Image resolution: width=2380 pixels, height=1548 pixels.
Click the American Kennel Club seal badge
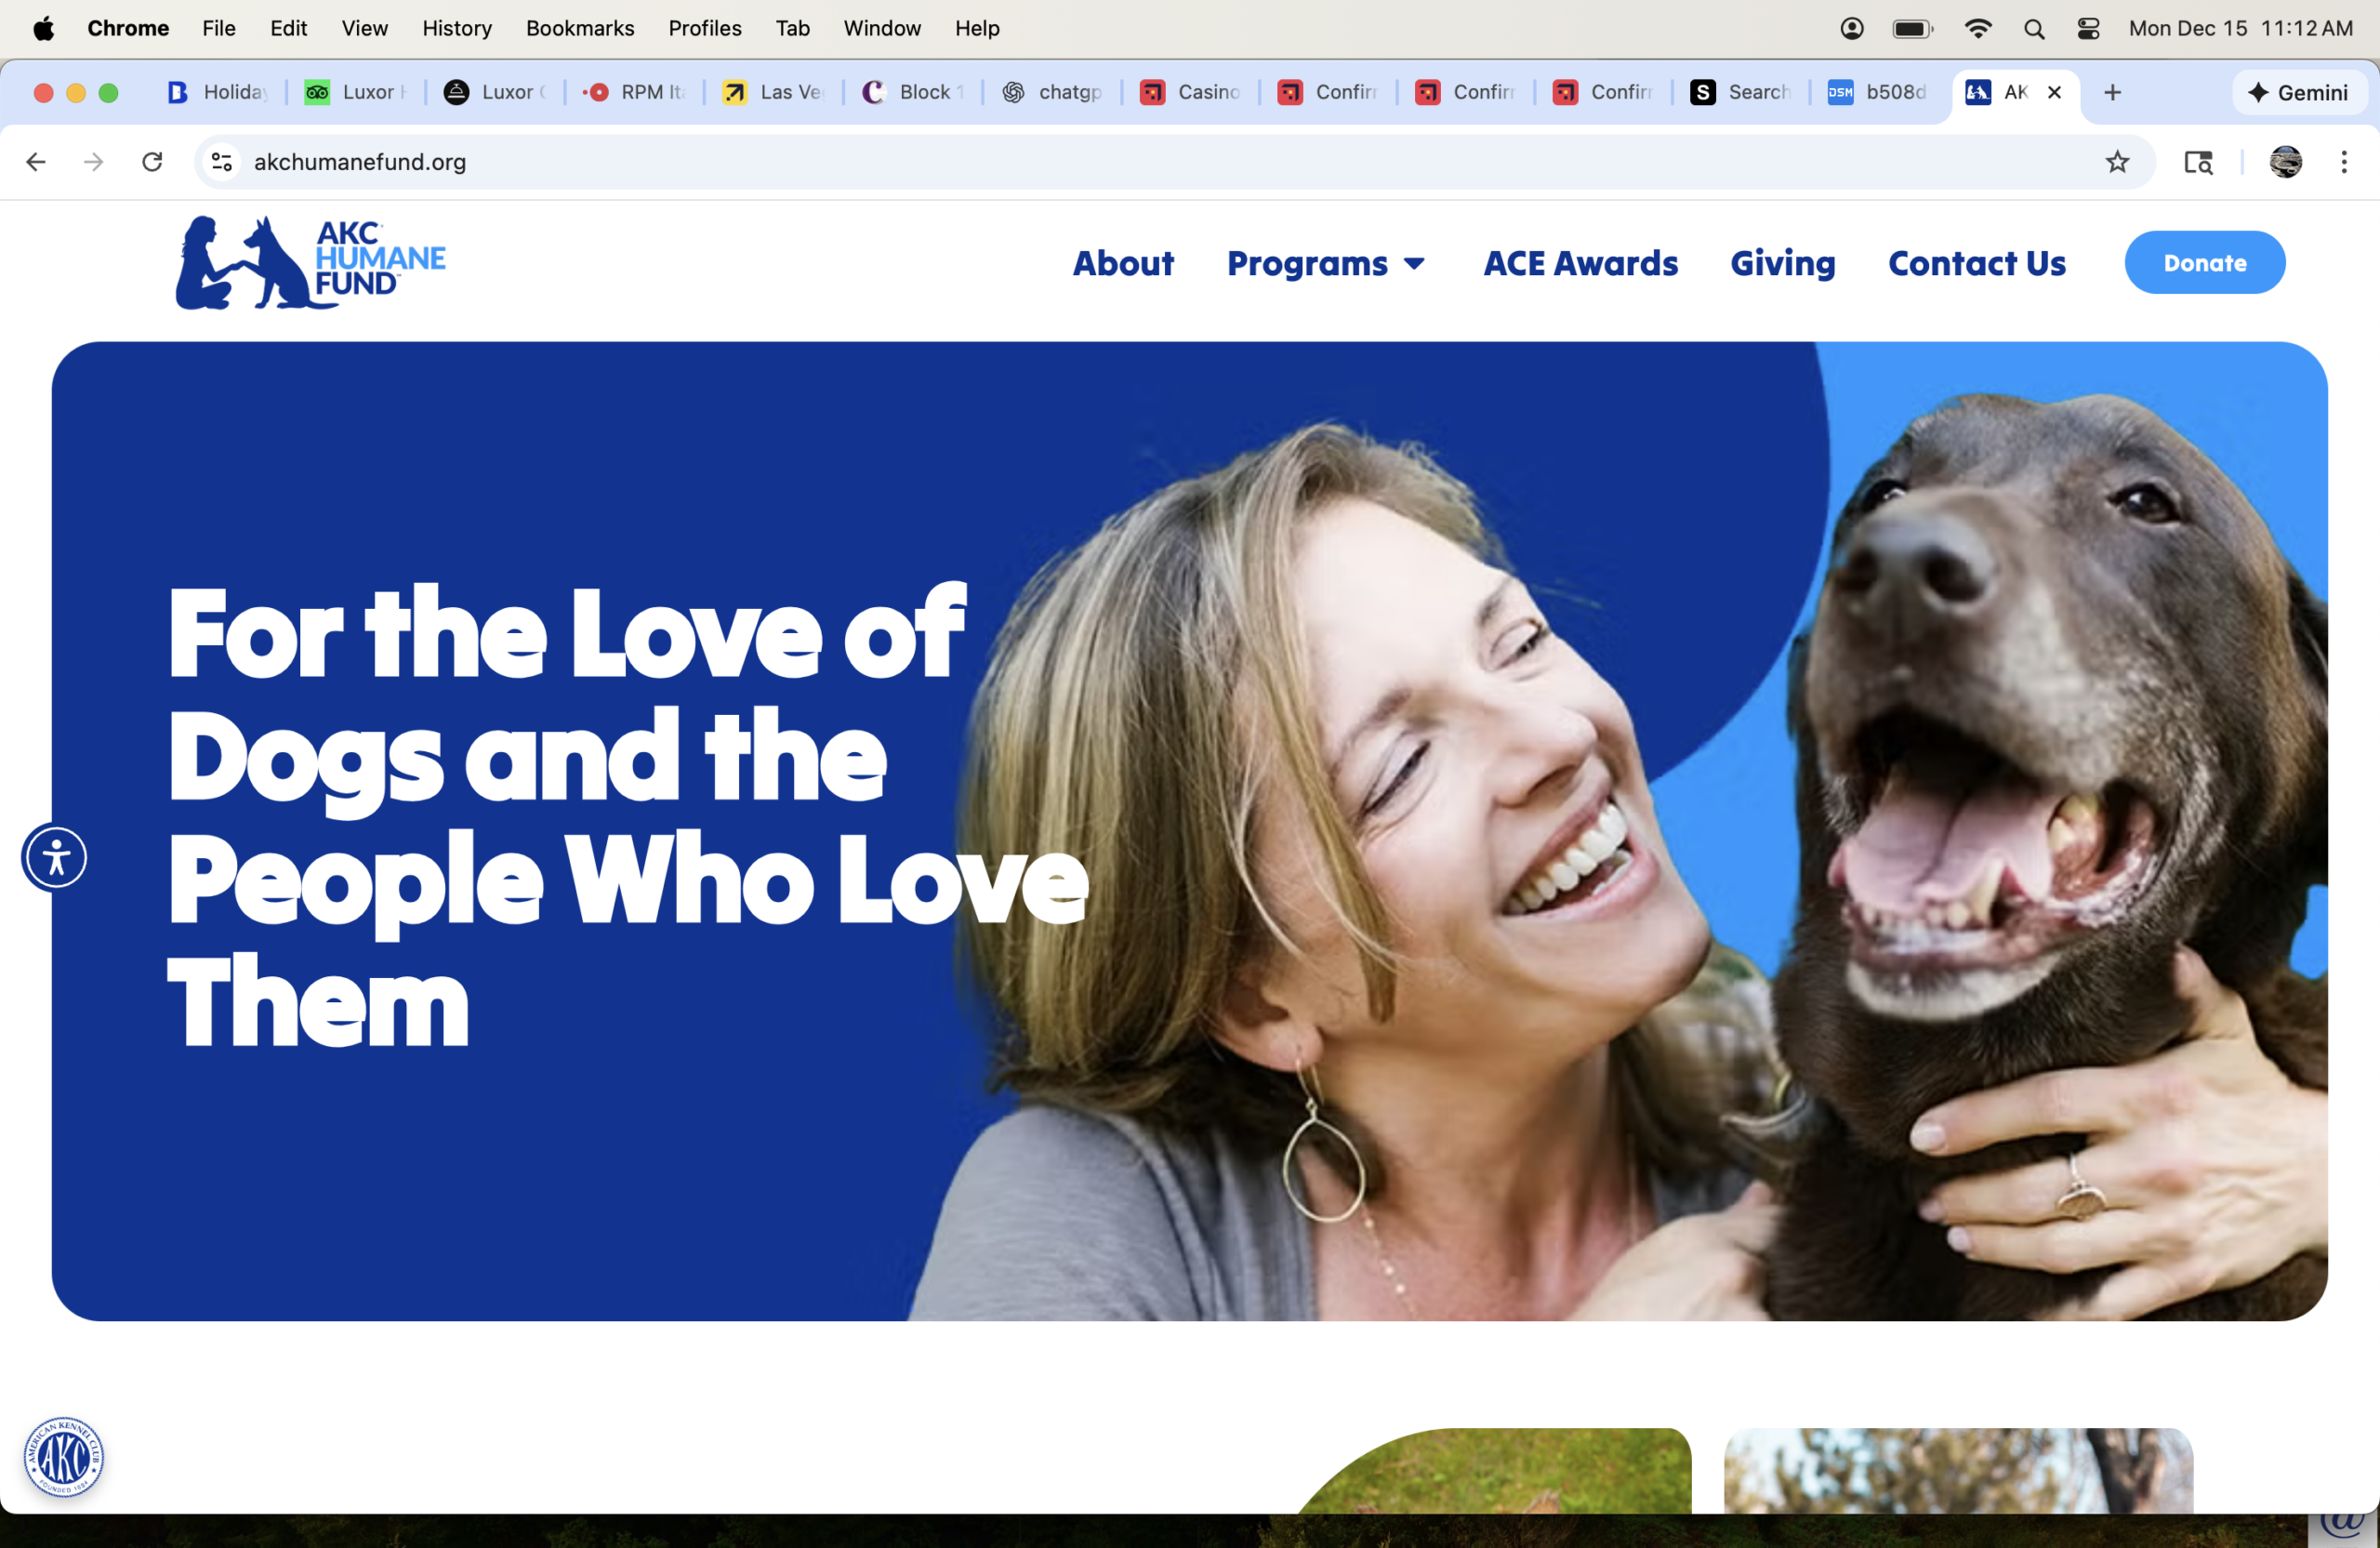64,1456
